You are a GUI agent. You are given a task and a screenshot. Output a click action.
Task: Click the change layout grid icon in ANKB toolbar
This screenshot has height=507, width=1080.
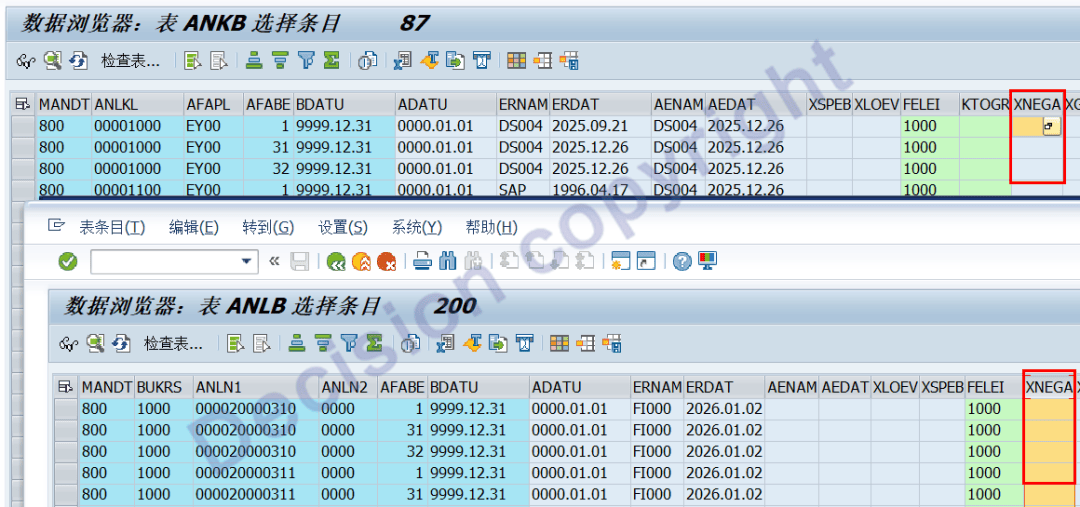[517, 61]
